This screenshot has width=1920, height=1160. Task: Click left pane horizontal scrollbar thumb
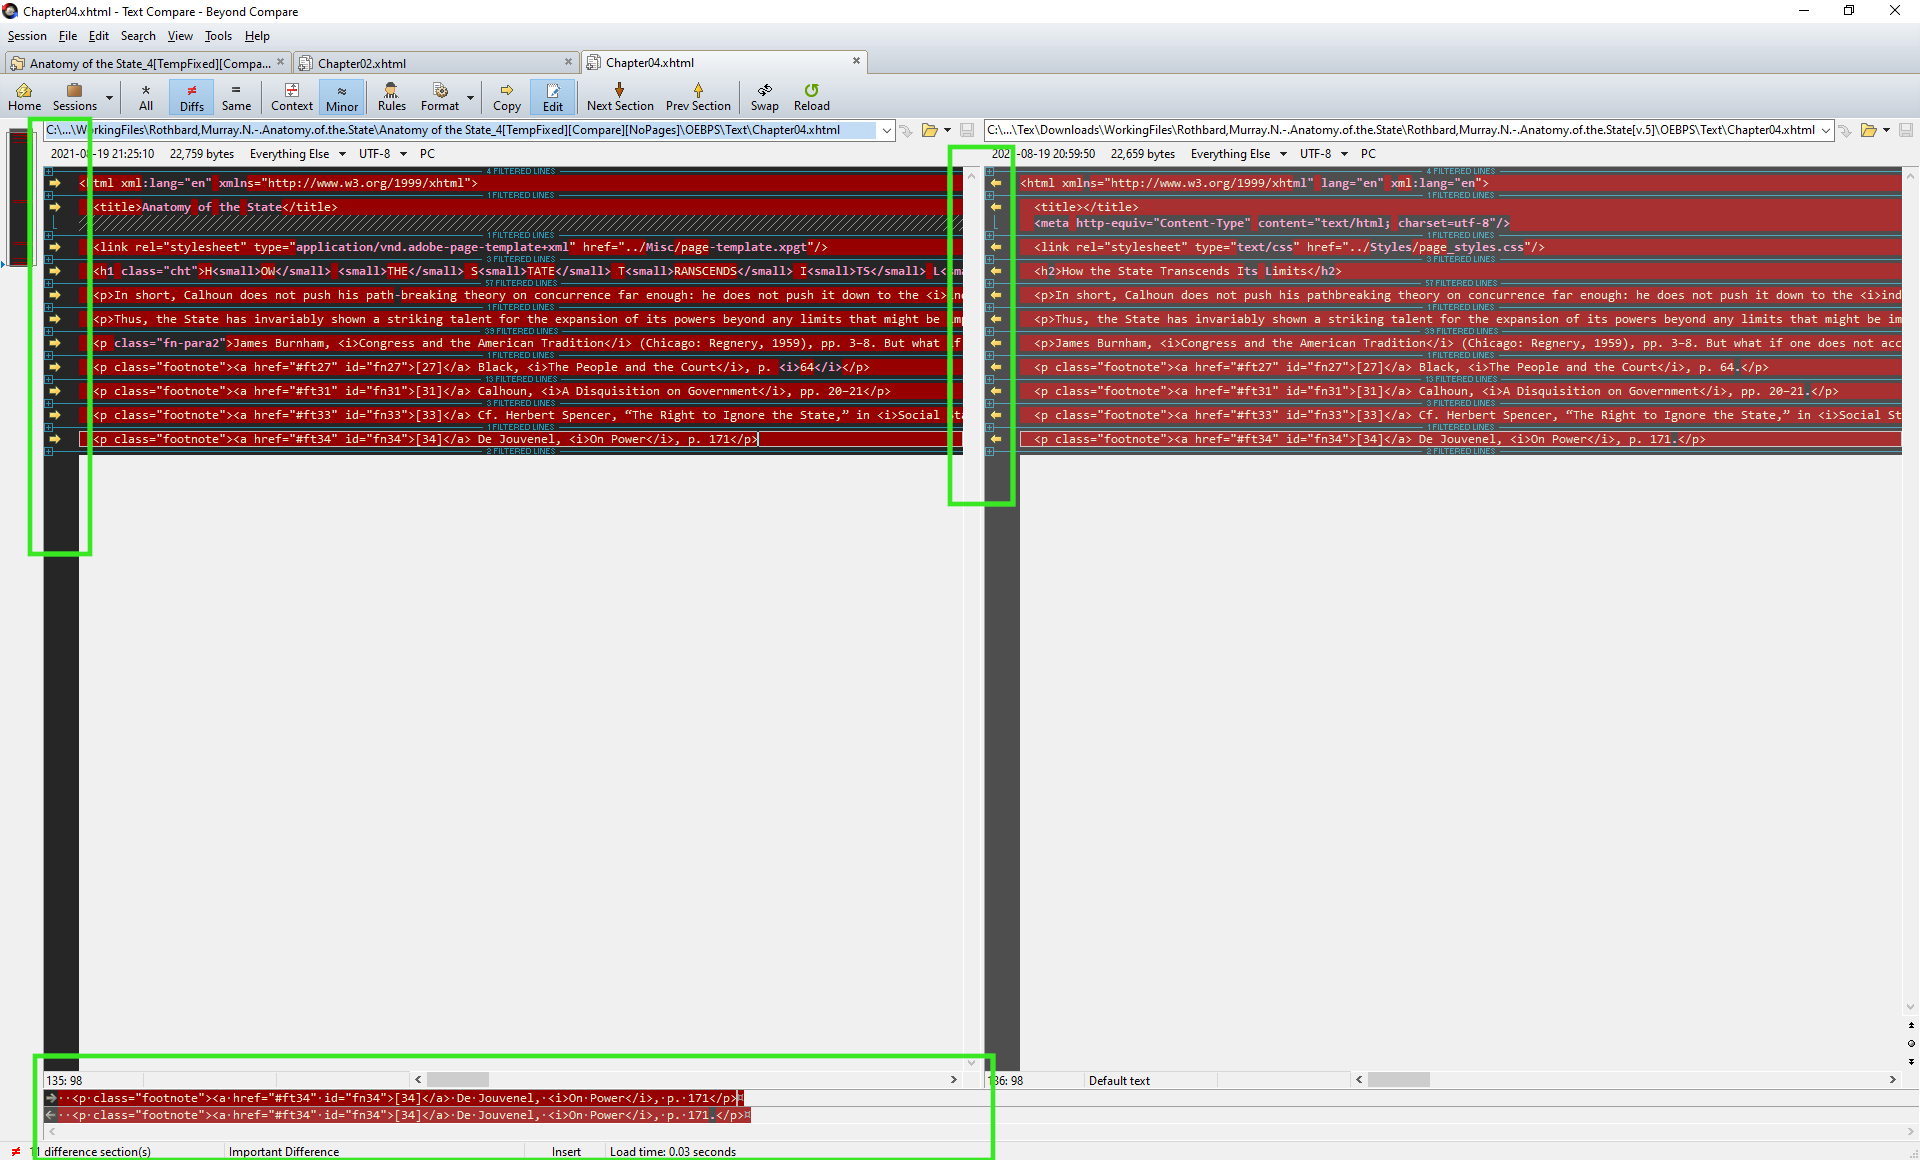click(x=457, y=1080)
